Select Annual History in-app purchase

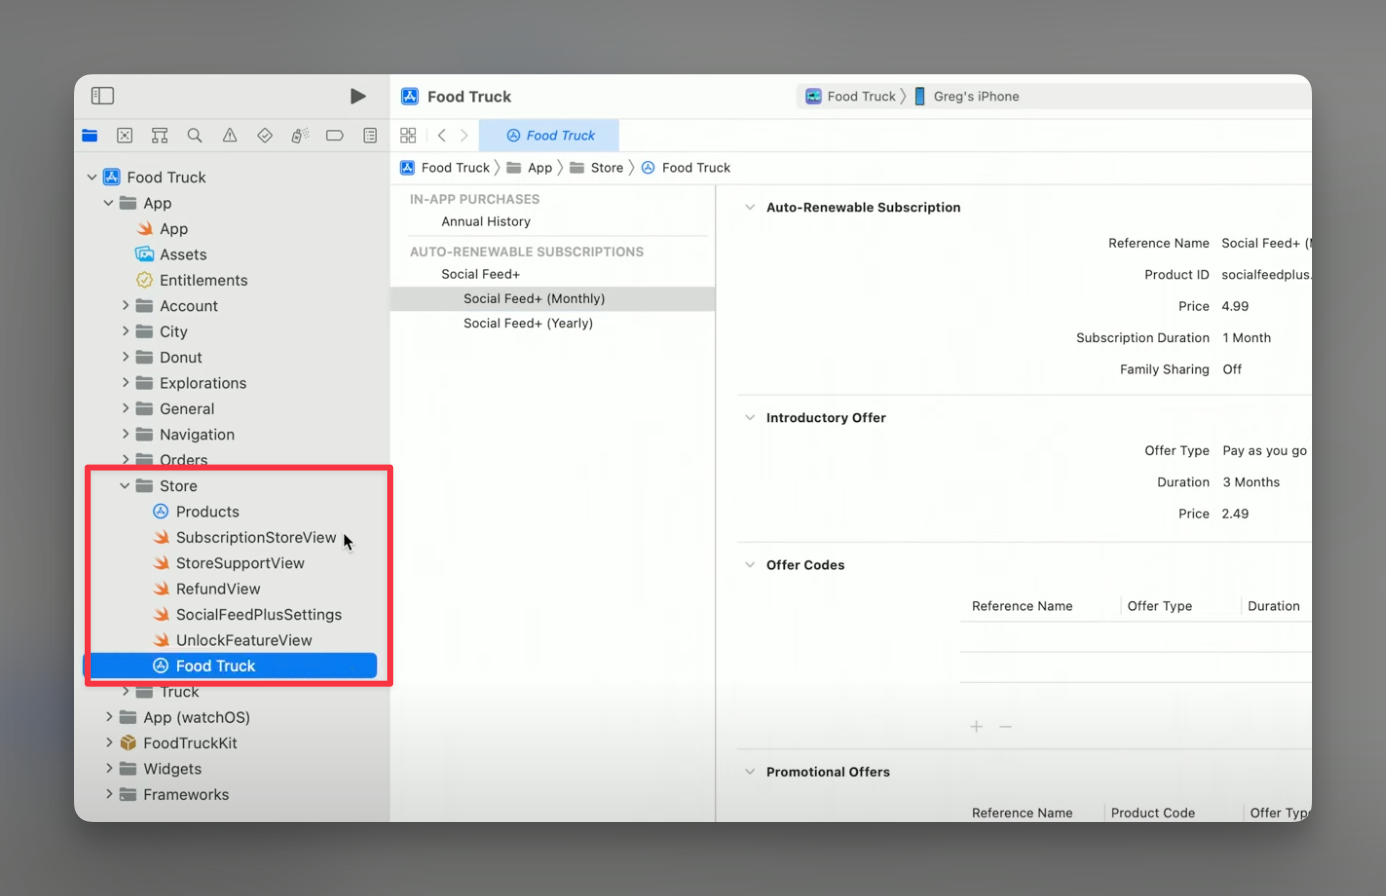coord(486,222)
